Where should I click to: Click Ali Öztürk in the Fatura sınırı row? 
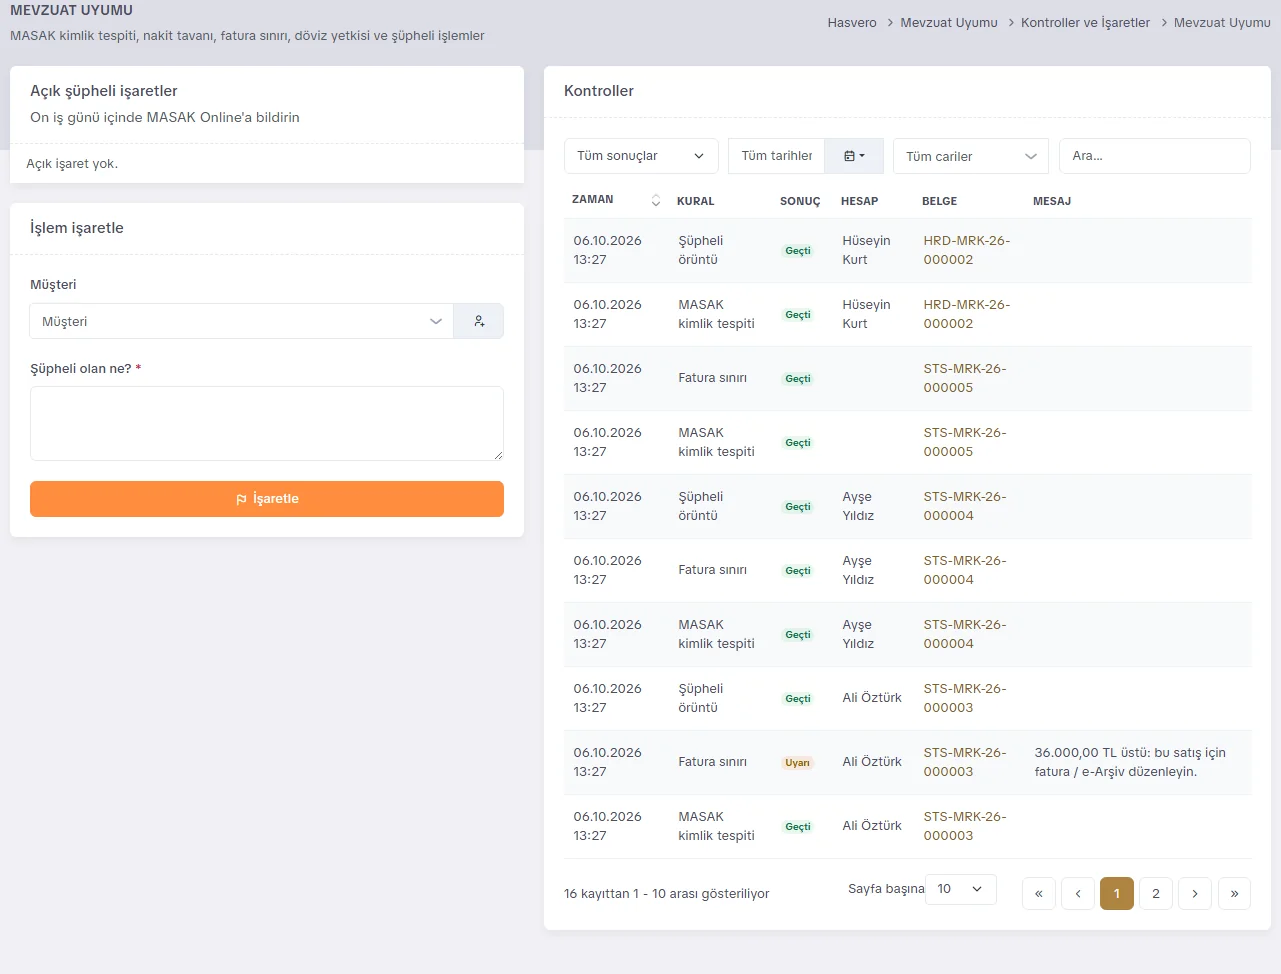click(x=872, y=762)
